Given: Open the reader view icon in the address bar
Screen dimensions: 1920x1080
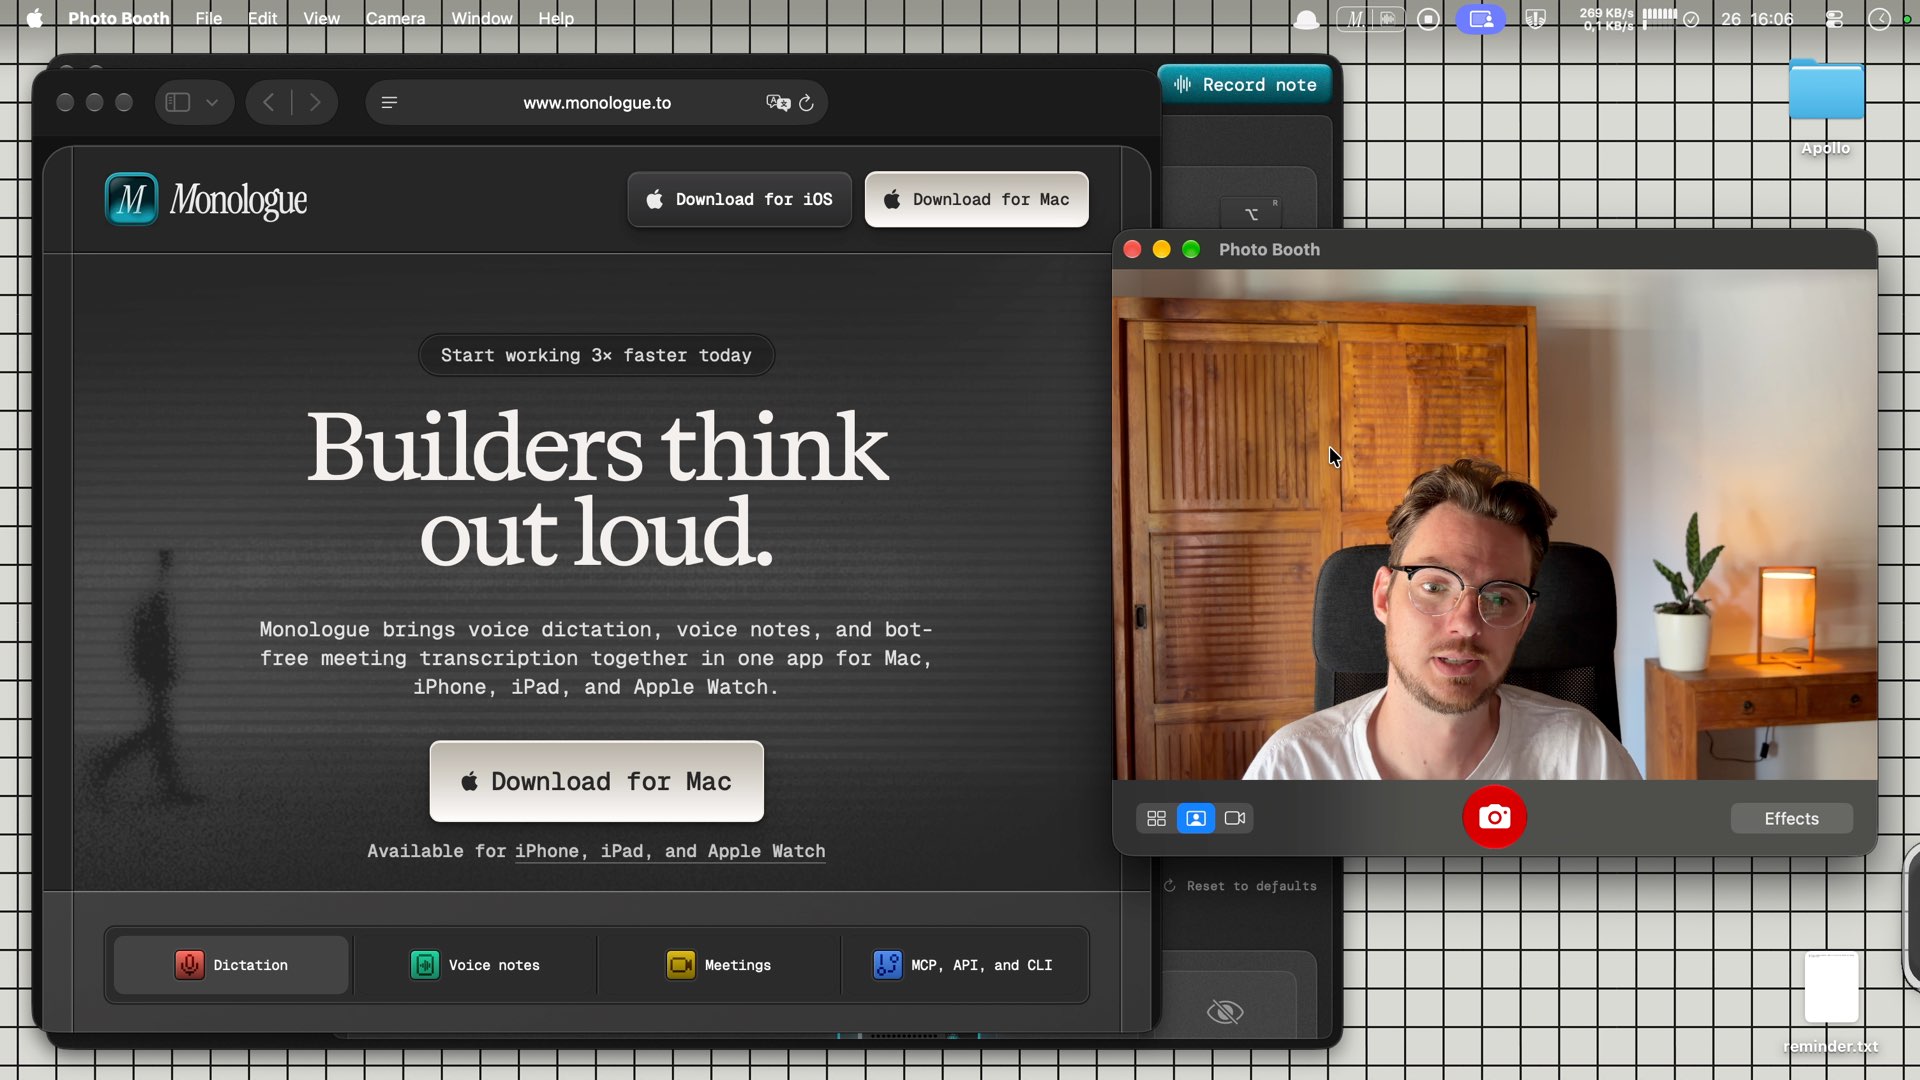Looking at the screenshot, I should coord(390,102).
